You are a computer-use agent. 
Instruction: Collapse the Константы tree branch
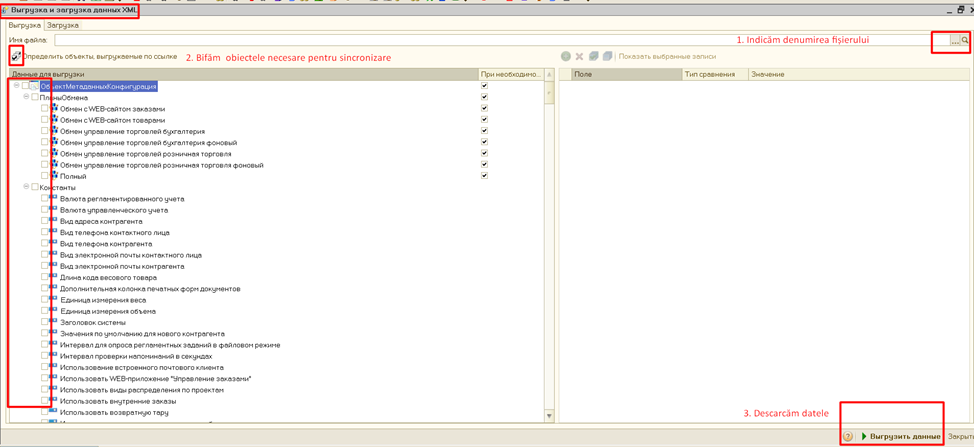(25, 187)
